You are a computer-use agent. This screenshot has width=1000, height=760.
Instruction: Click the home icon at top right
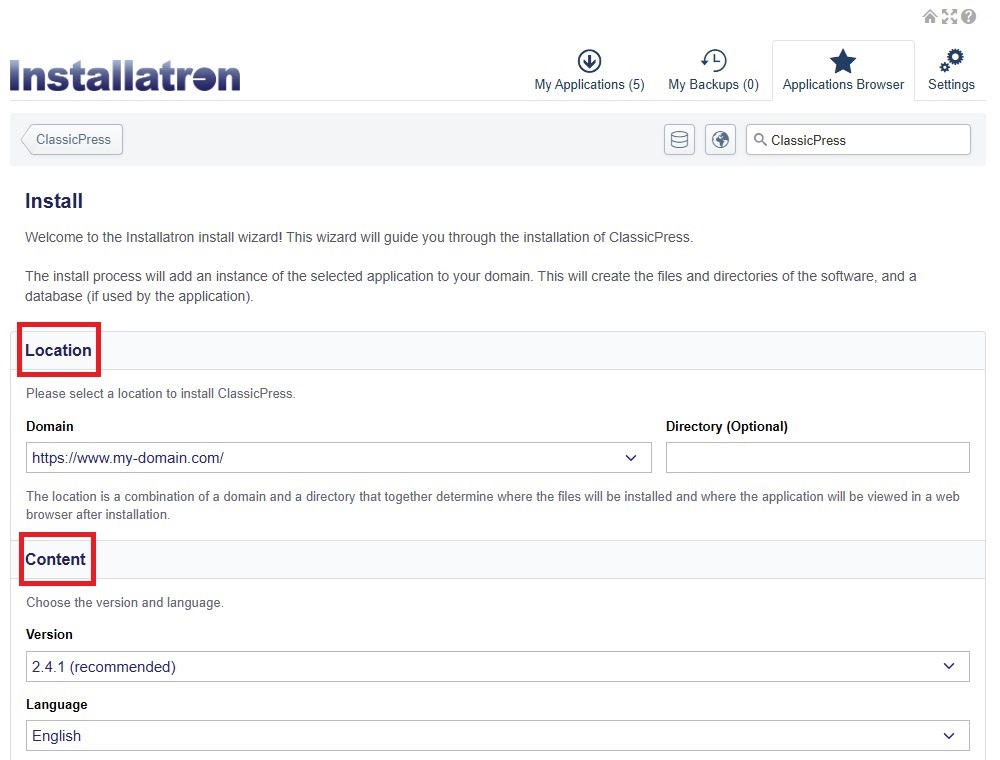[930, 16]
